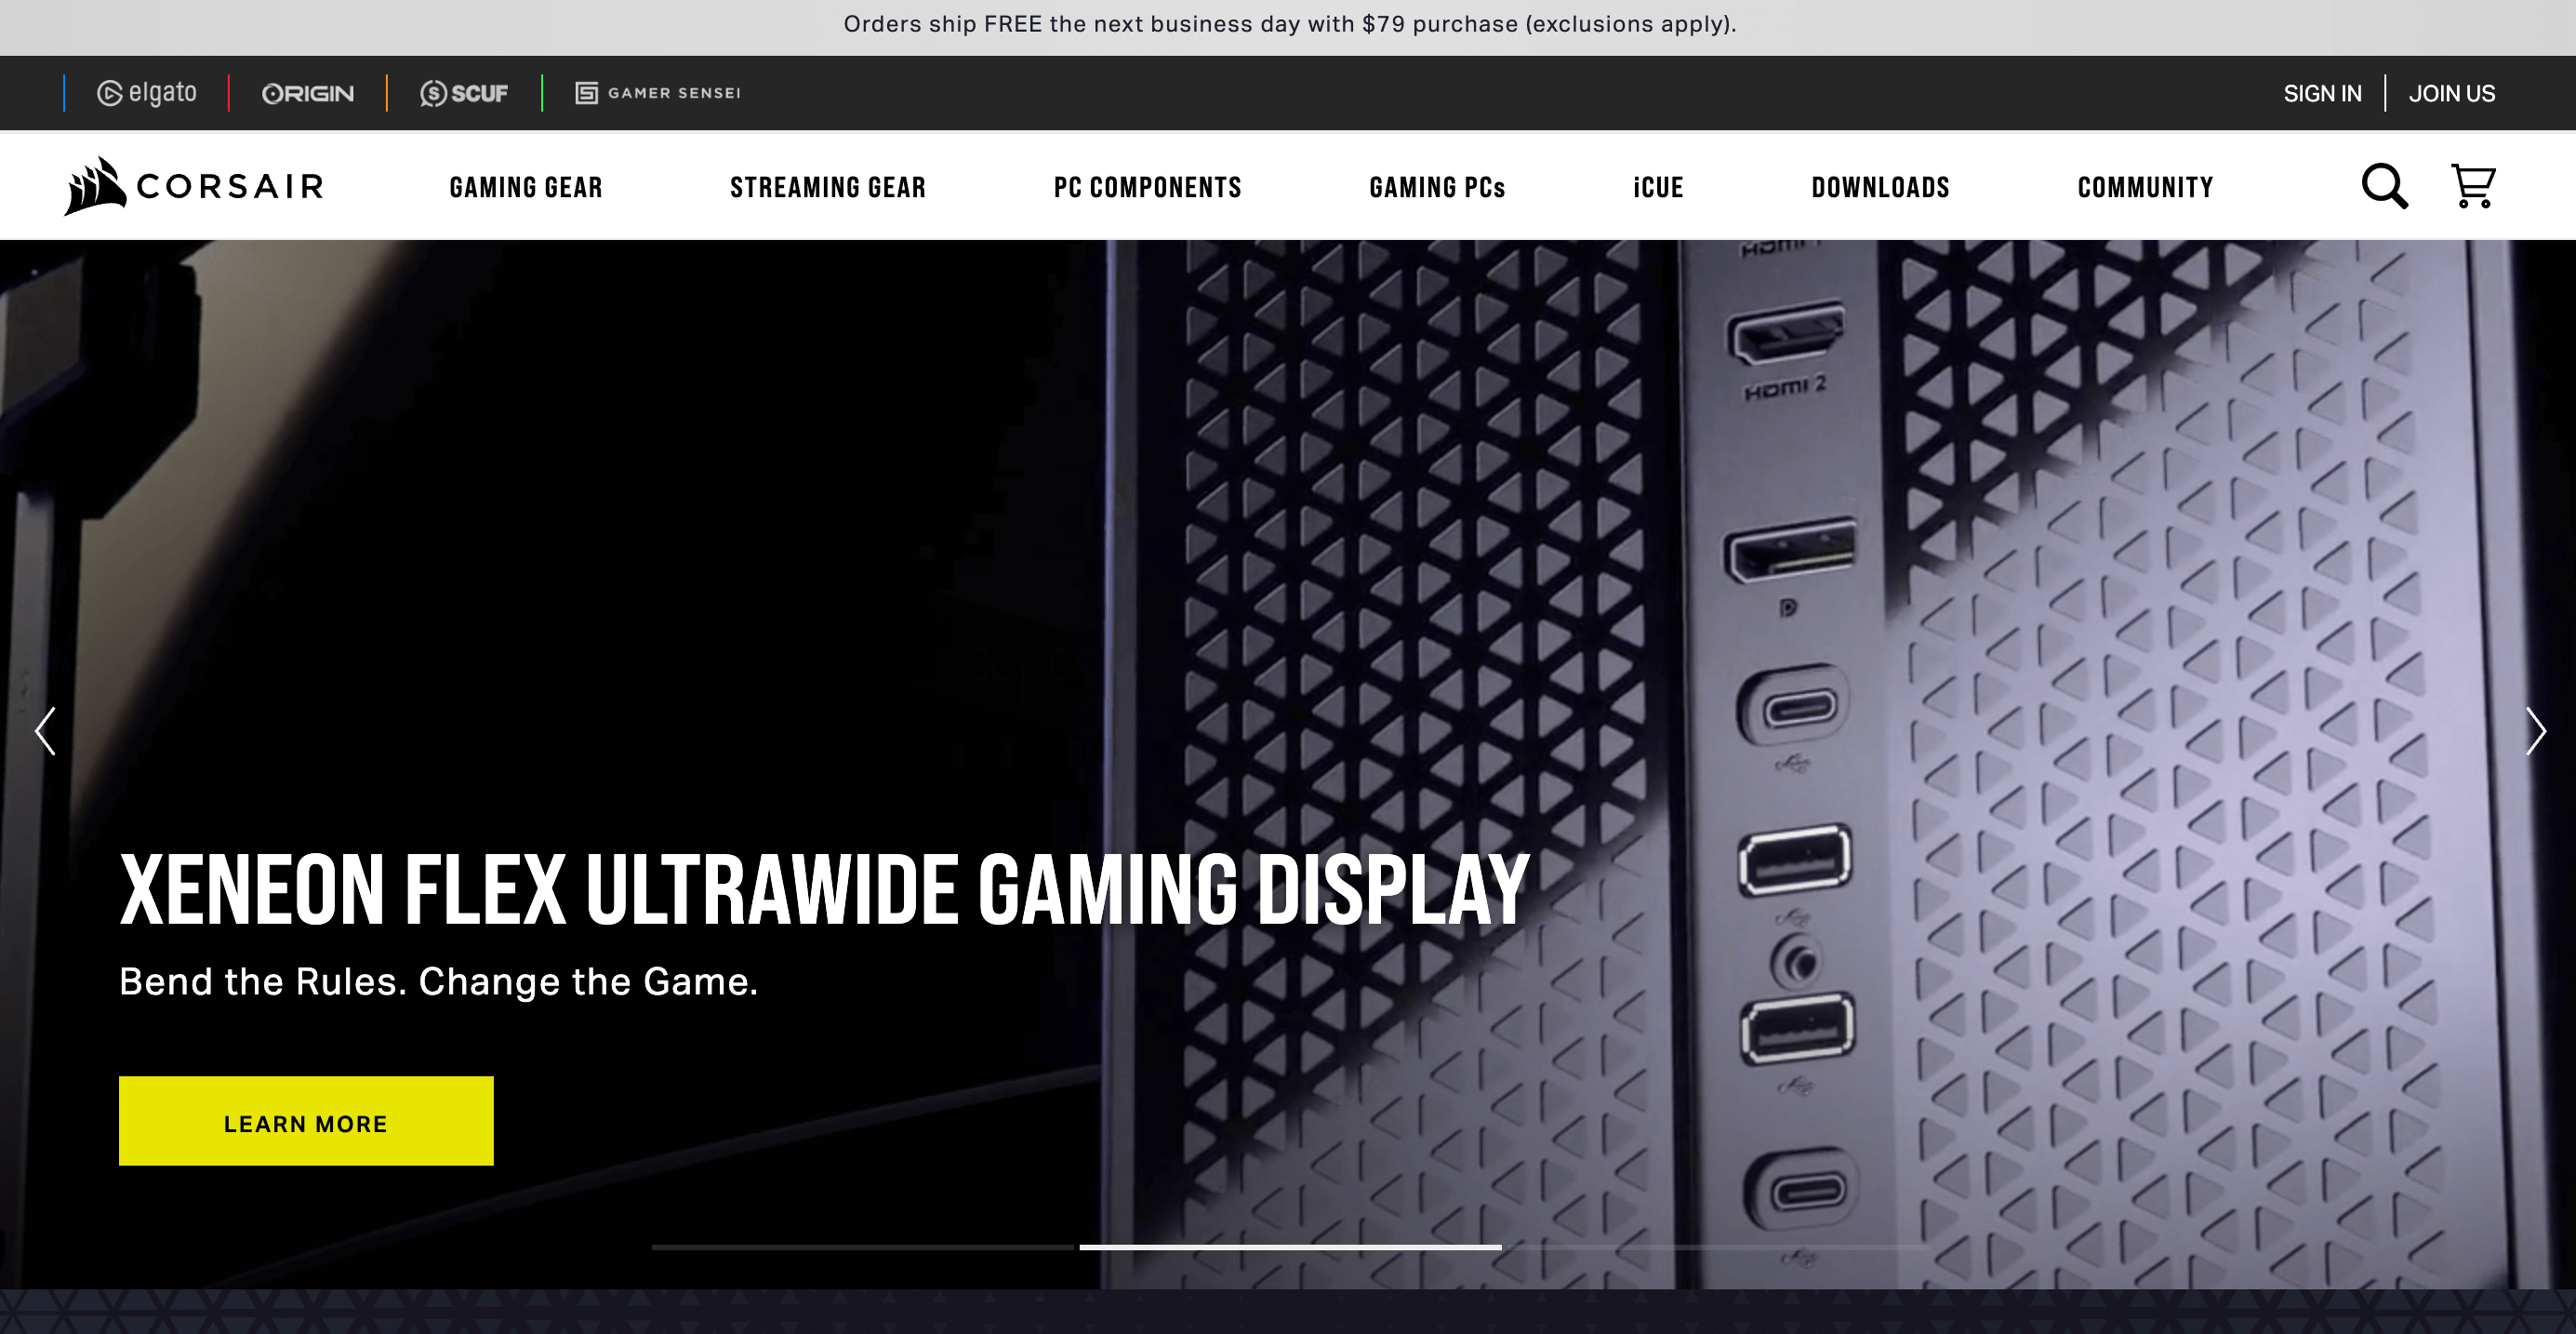This screenshot has height=1334, width=2576.
Task: Open the Gaming Gear menu
Action: tap(526, 187)
